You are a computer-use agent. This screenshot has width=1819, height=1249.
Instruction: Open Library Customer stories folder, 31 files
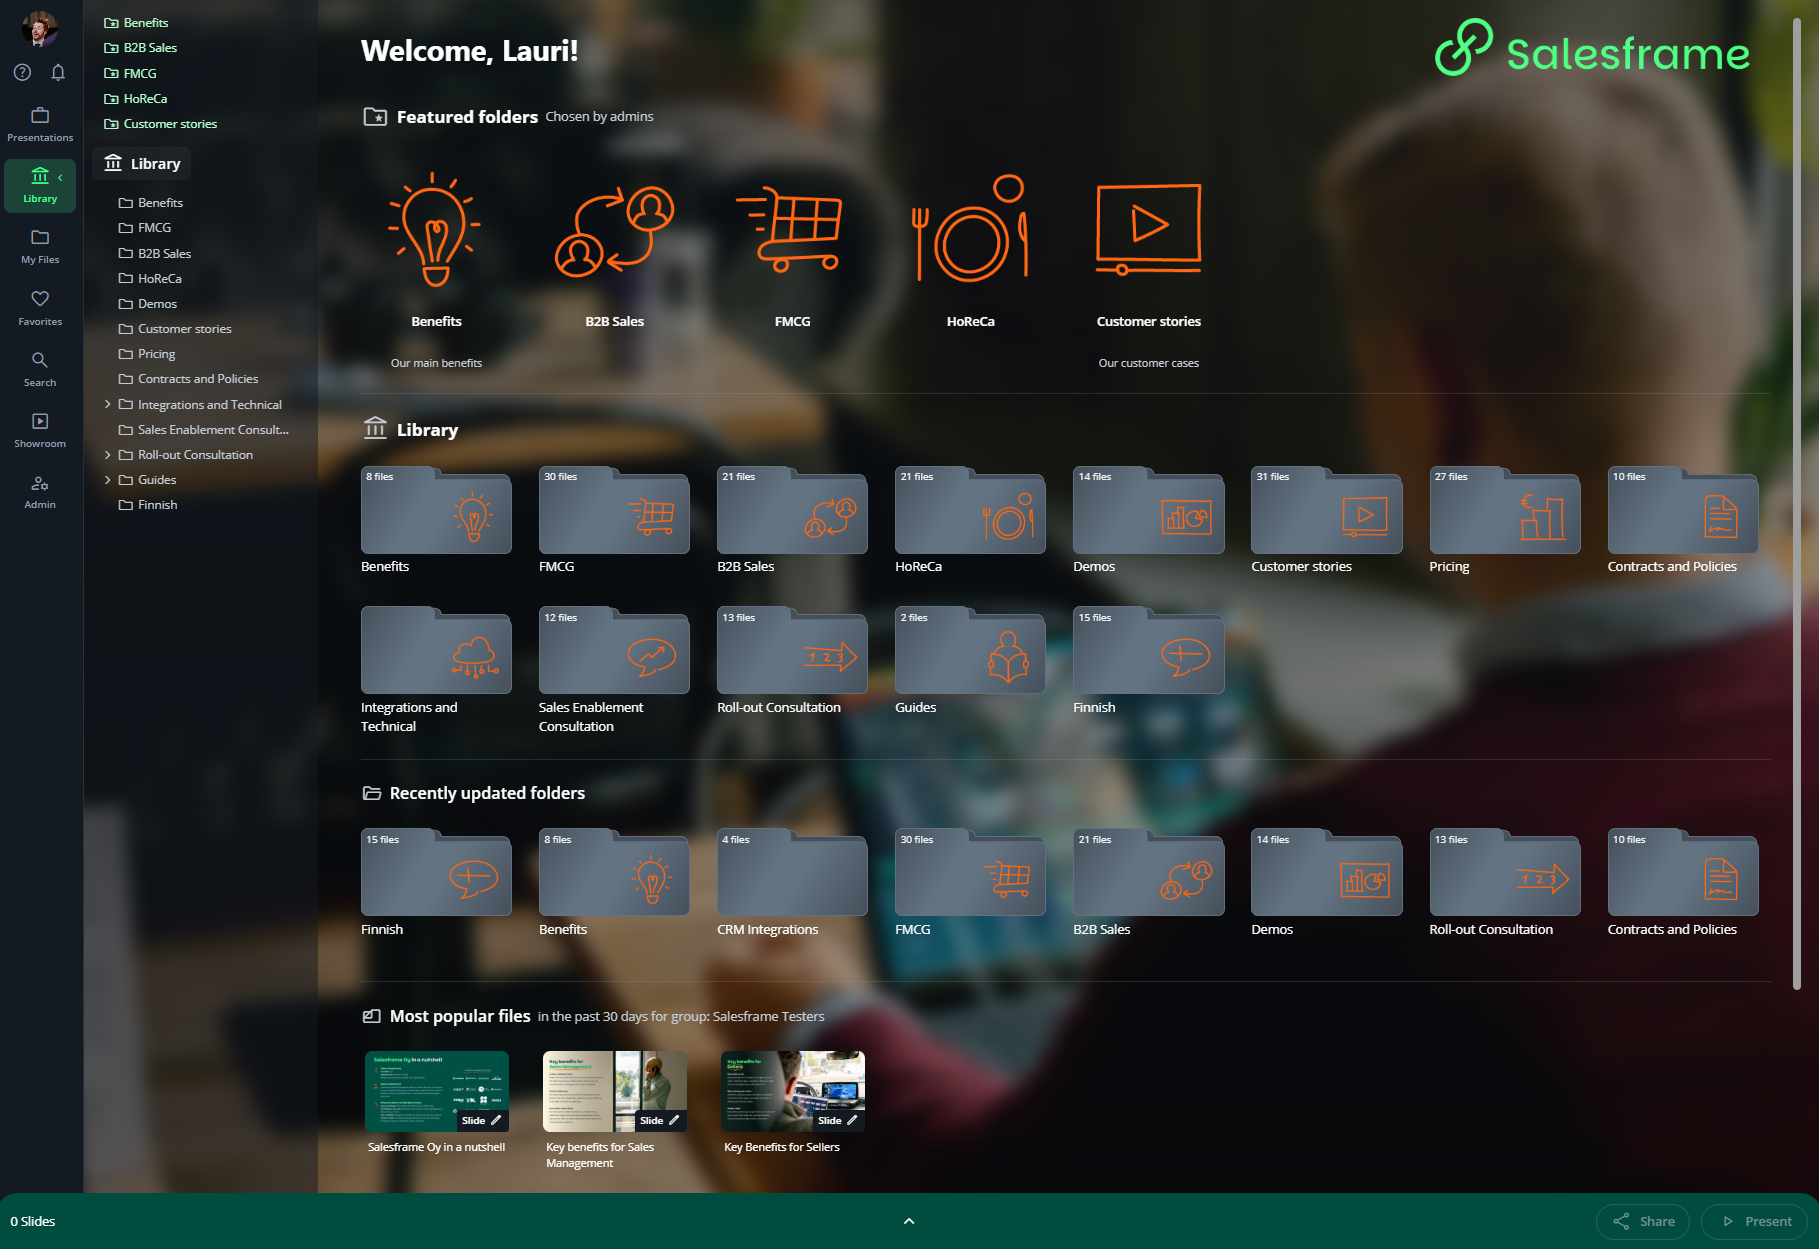(x=1326, y=510)
